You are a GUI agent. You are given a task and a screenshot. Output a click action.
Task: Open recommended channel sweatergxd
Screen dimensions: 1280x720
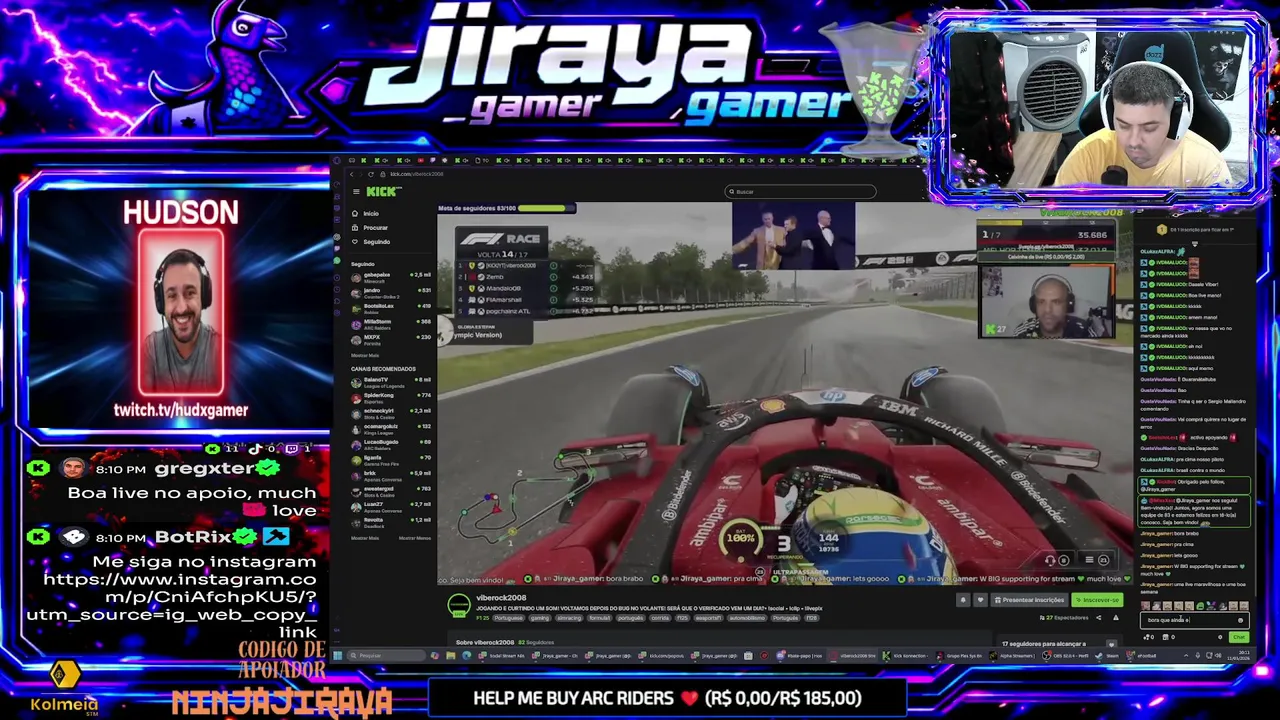pos(391,492)
